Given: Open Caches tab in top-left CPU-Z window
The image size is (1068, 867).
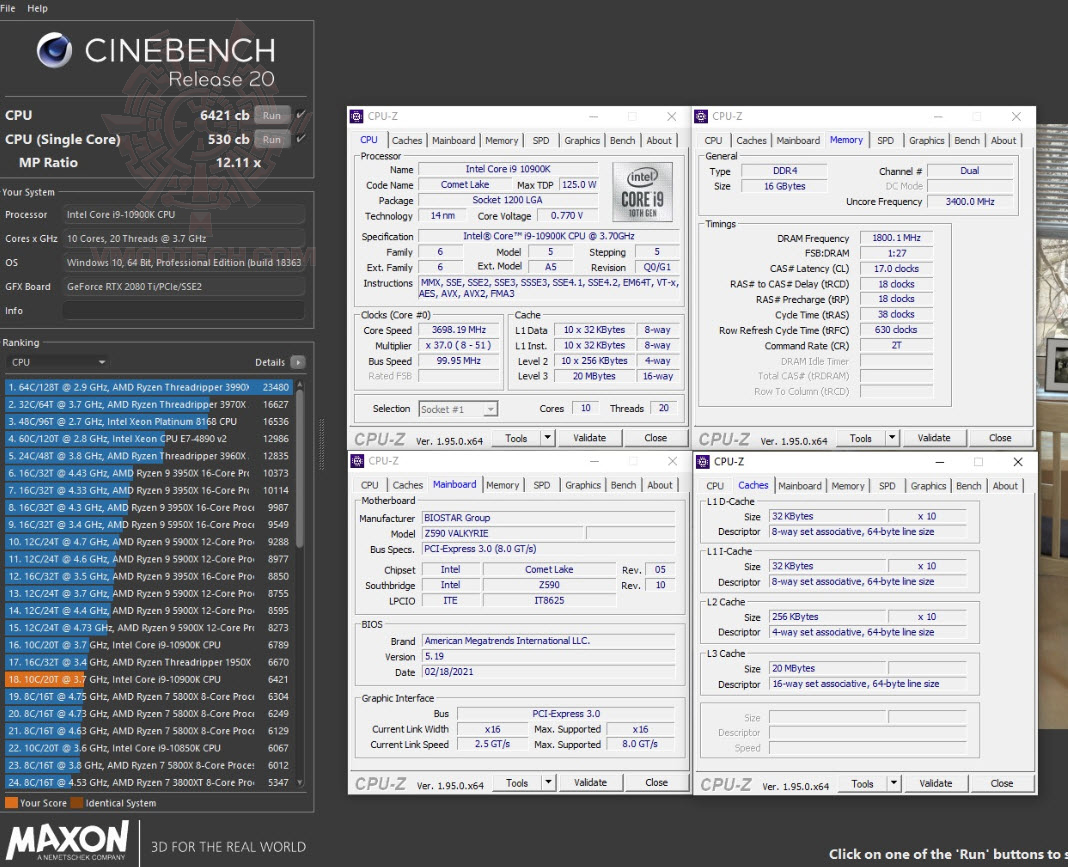Looking at the screenshot, I should (407, 140).
